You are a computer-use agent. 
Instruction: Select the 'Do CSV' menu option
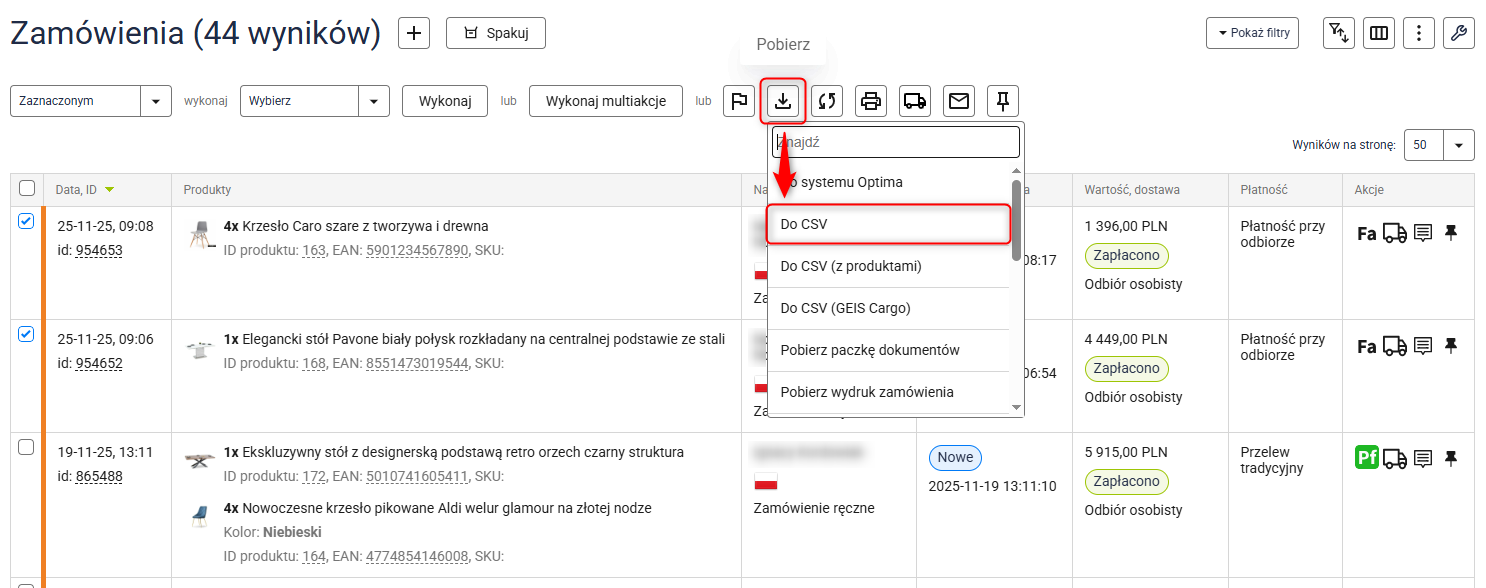click(887, 225)
